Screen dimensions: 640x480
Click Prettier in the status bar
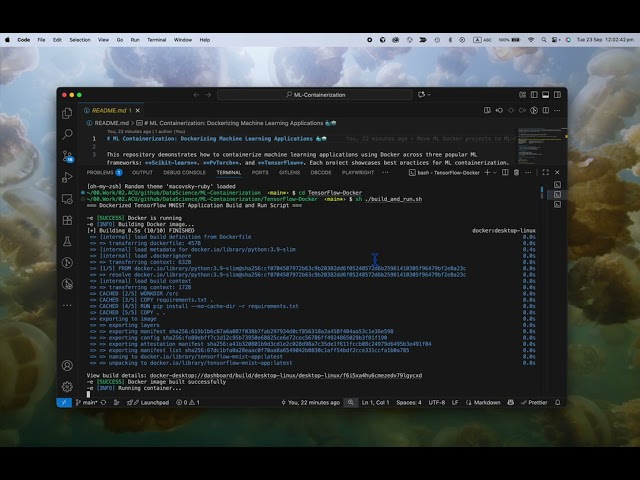pos(534,402)
